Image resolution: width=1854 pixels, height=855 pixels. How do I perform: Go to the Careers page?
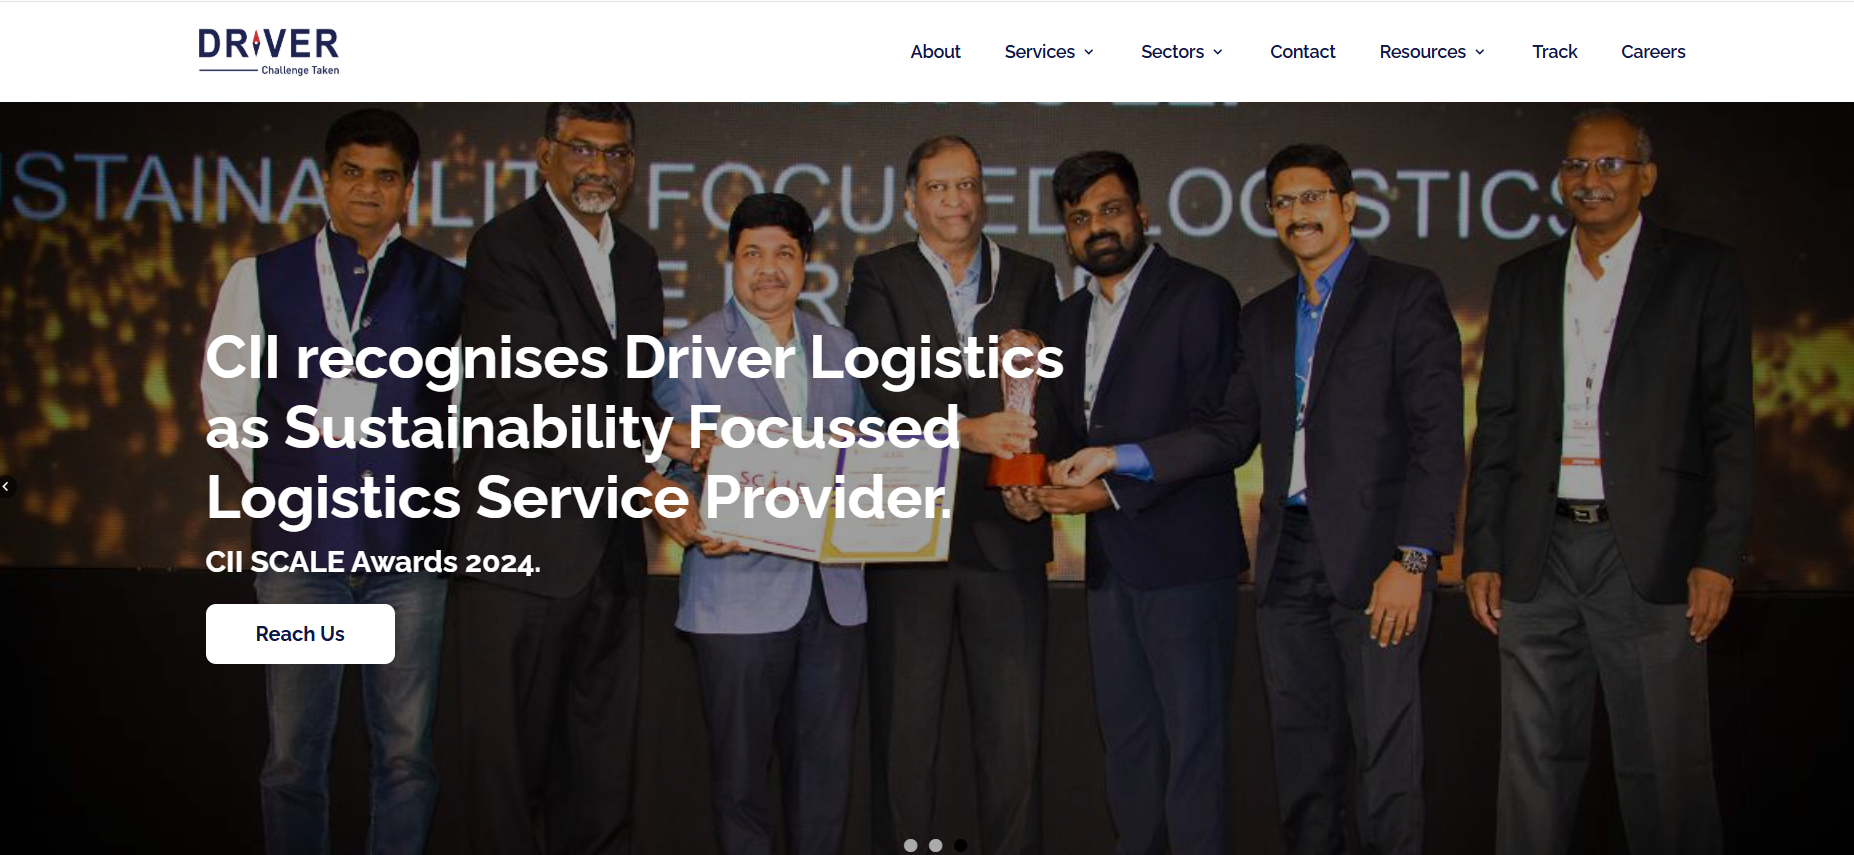click(1653, 51)
